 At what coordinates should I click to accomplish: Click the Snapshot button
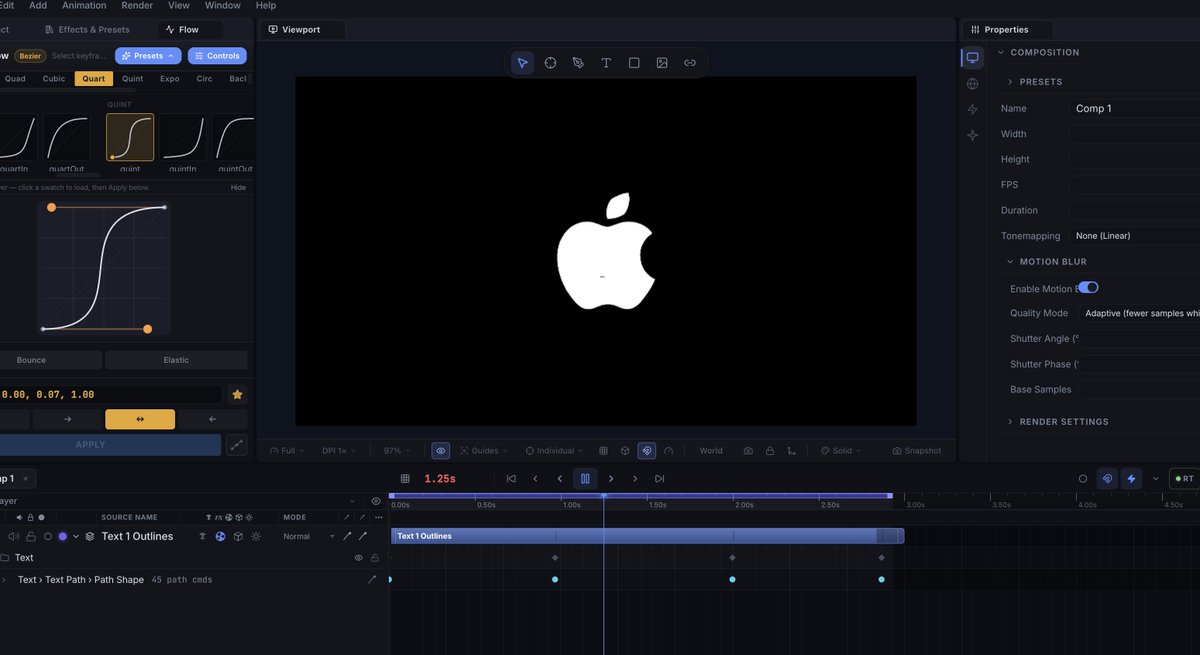click(917, 451)
